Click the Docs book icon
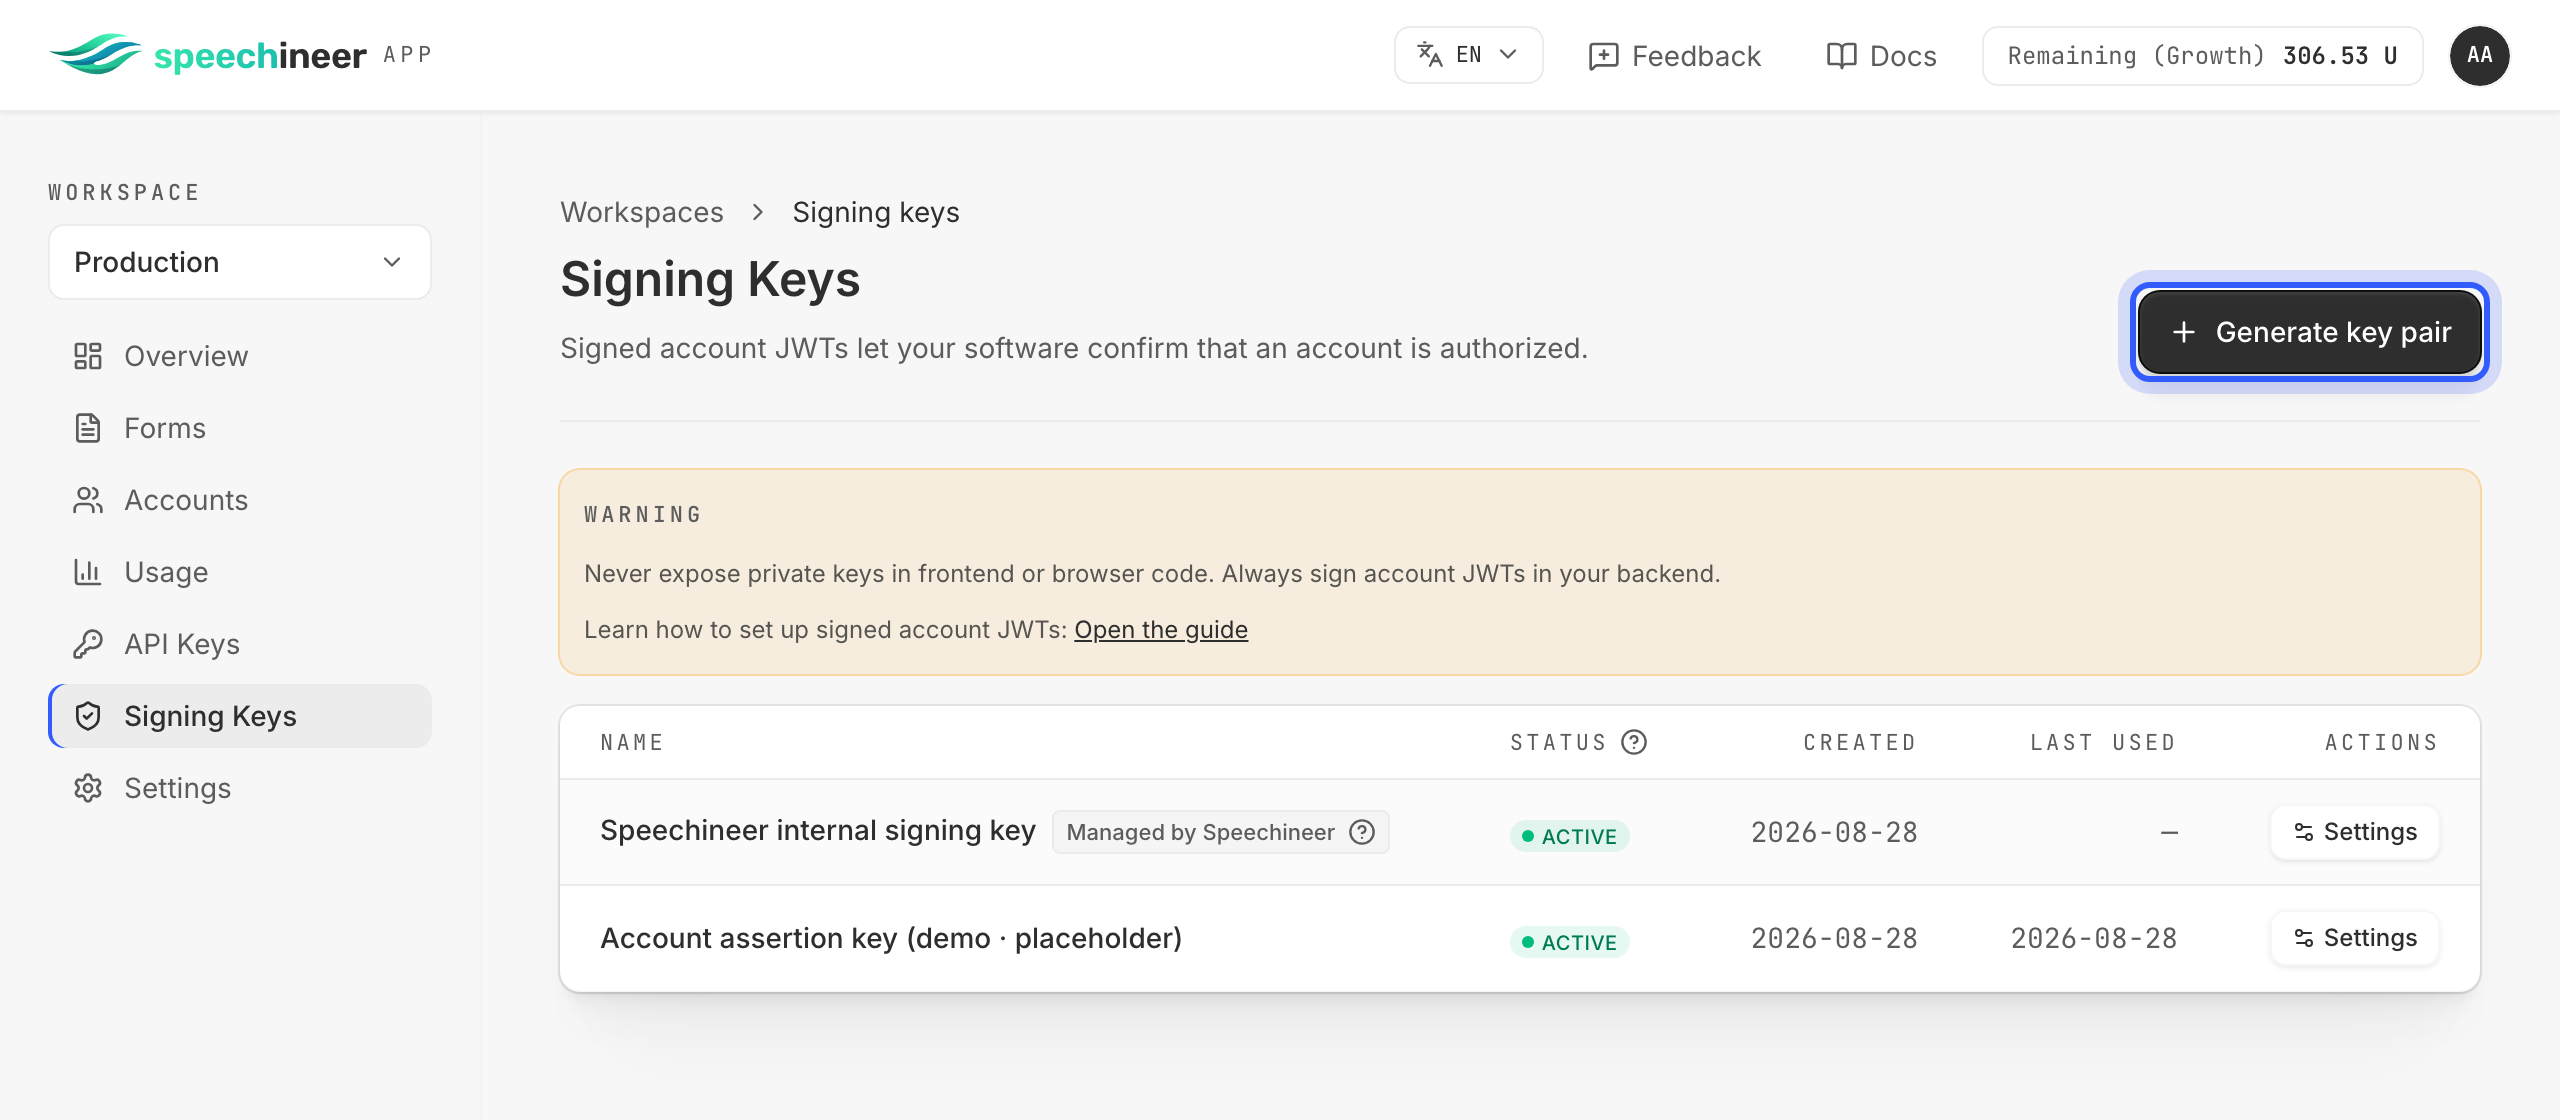 coord(1841,56)
